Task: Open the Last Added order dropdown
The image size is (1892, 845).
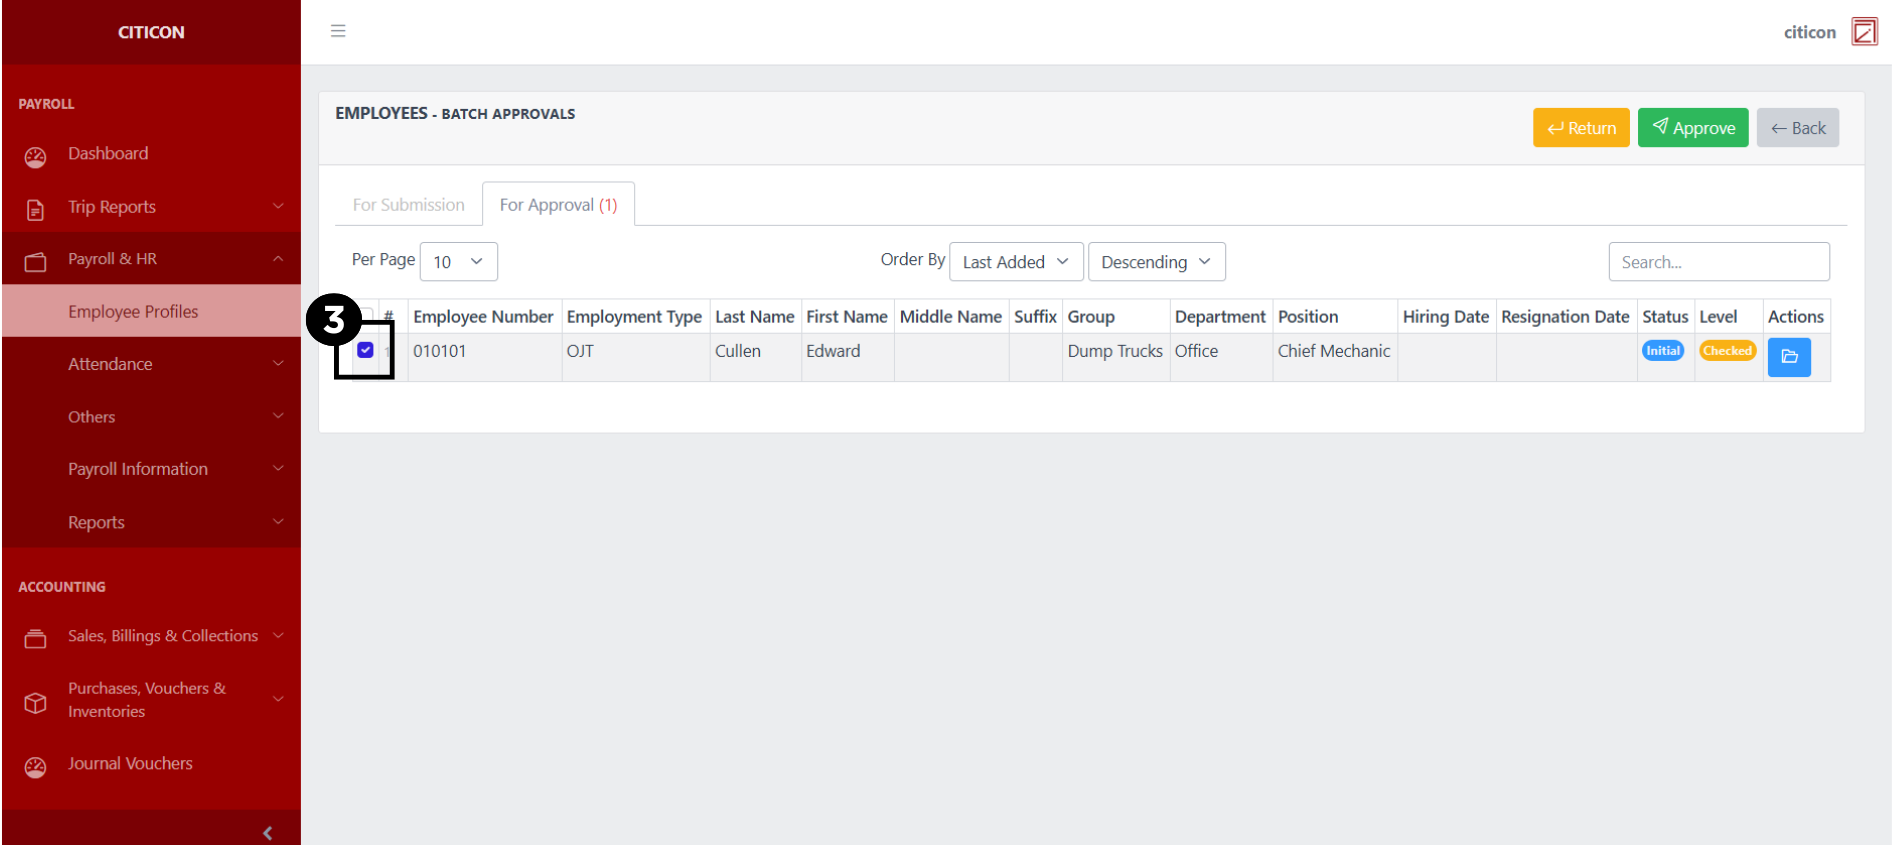Action: pos(1015,262)
